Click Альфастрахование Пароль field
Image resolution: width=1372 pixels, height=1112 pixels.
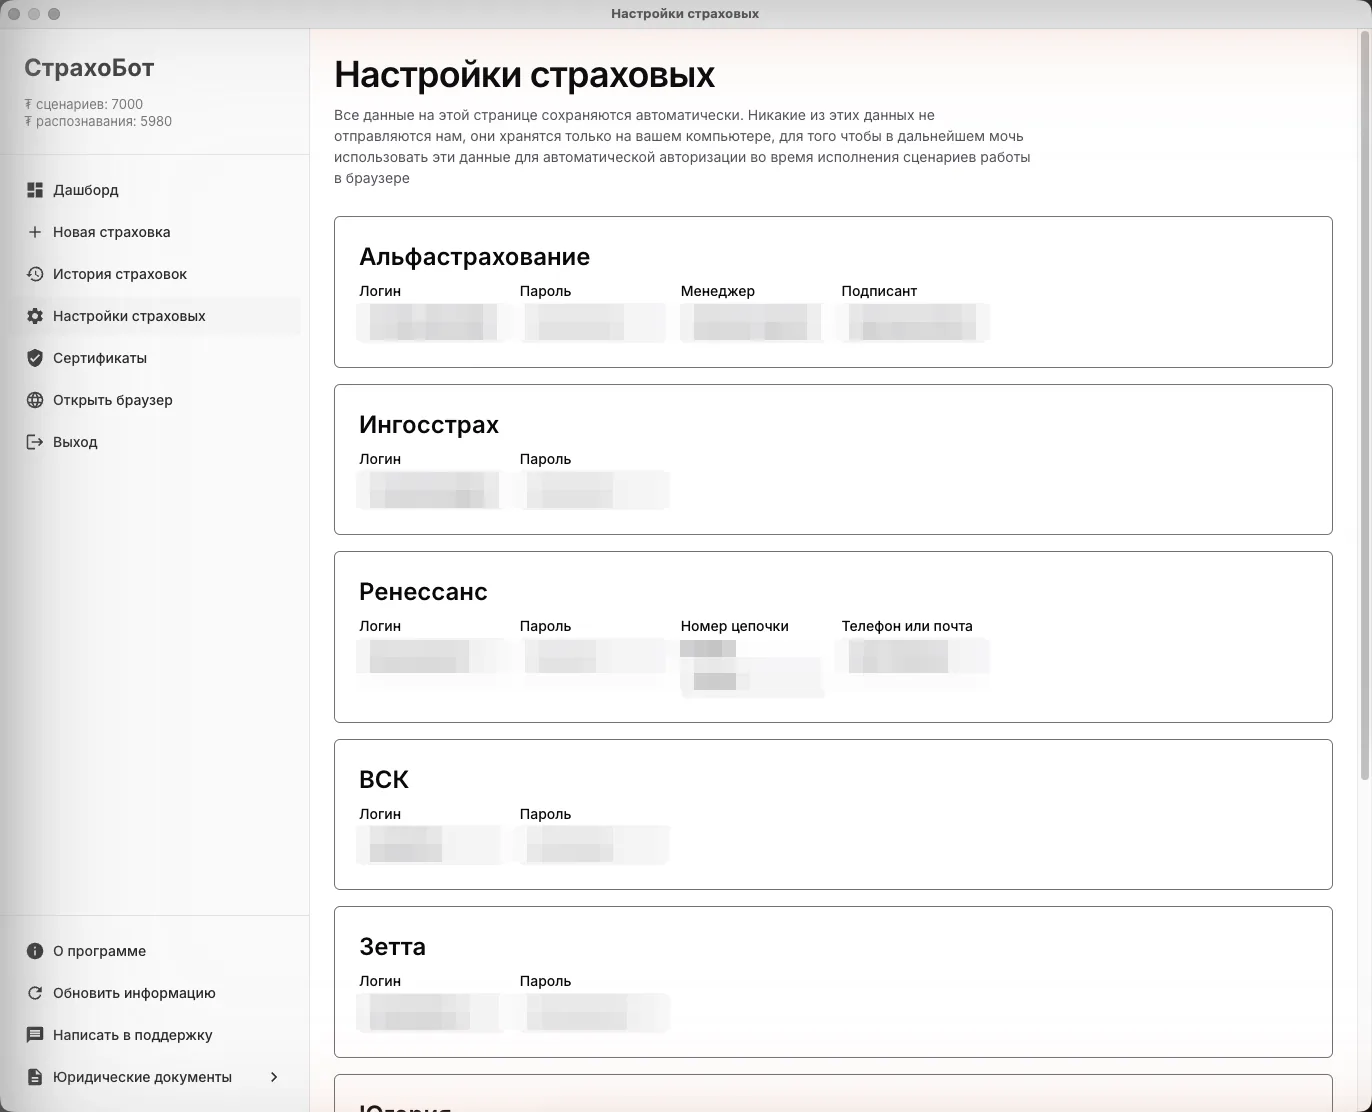coord(594,322)
